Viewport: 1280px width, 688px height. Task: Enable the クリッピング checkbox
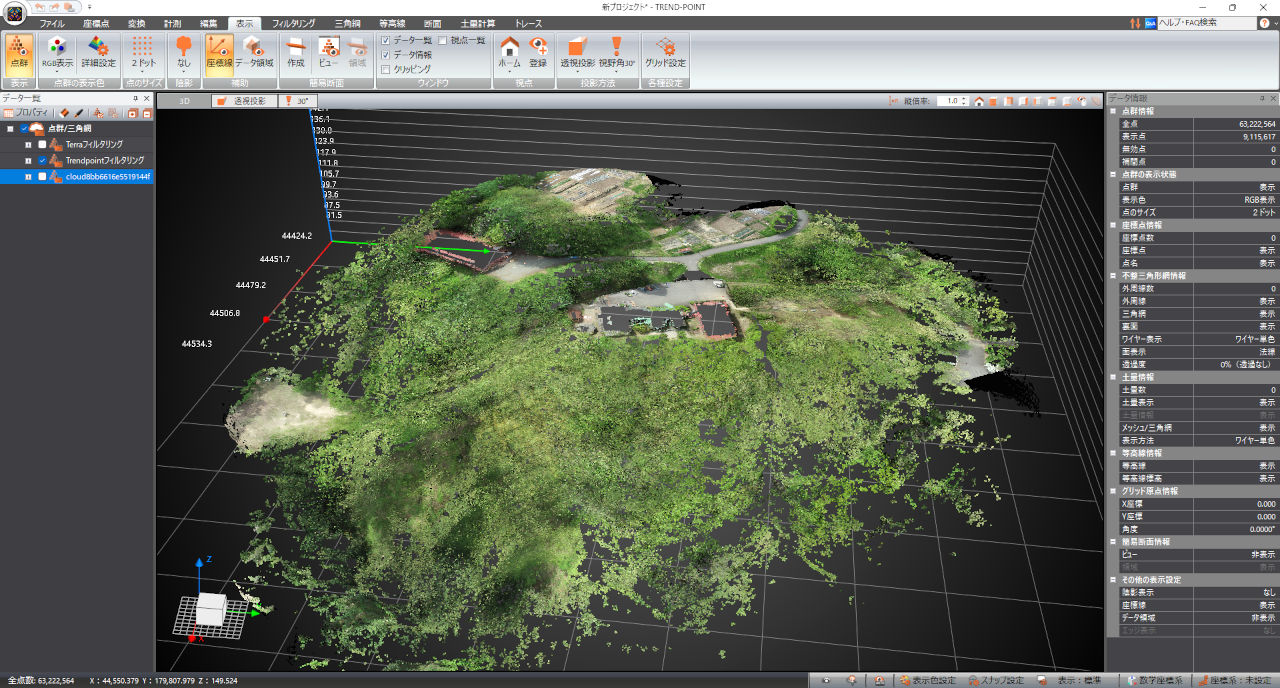386,69
